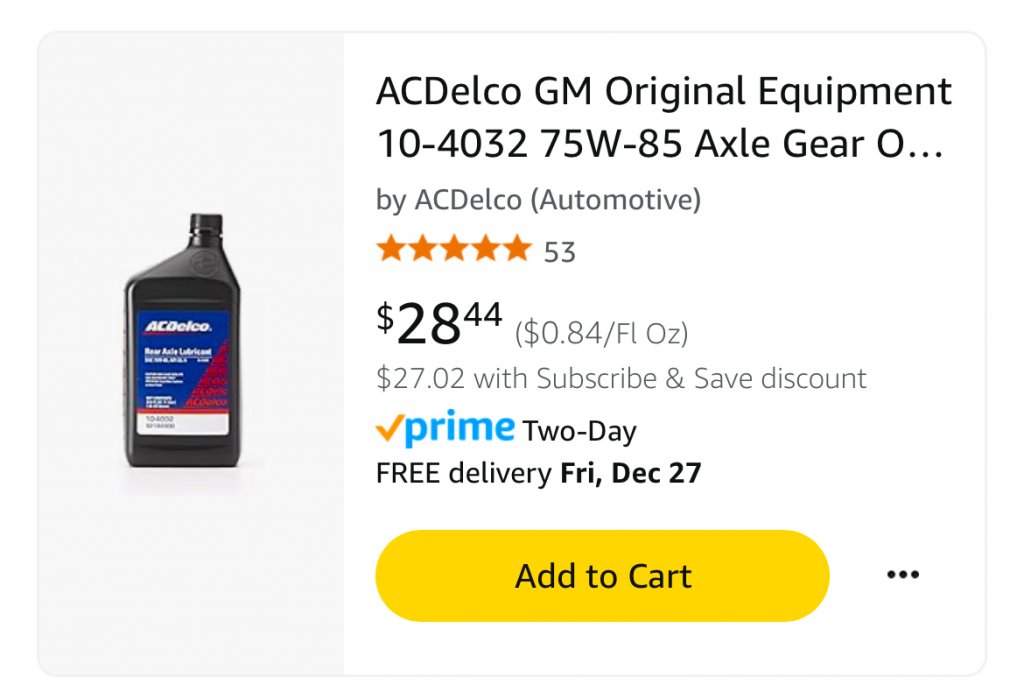Click the last orange star in rating
This screenshot has height=699, width=1024.
(517, 249)
